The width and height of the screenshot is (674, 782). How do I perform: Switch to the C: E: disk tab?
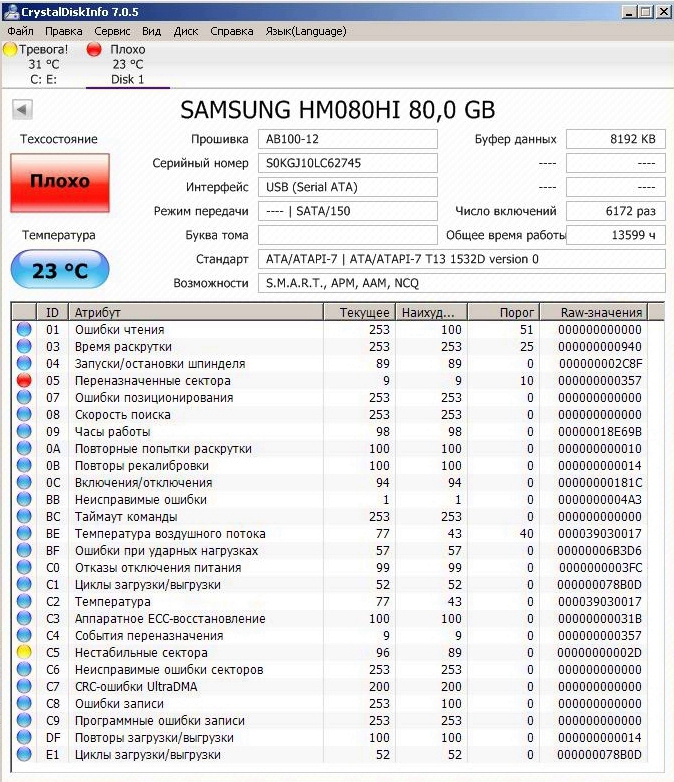(43, 64)
